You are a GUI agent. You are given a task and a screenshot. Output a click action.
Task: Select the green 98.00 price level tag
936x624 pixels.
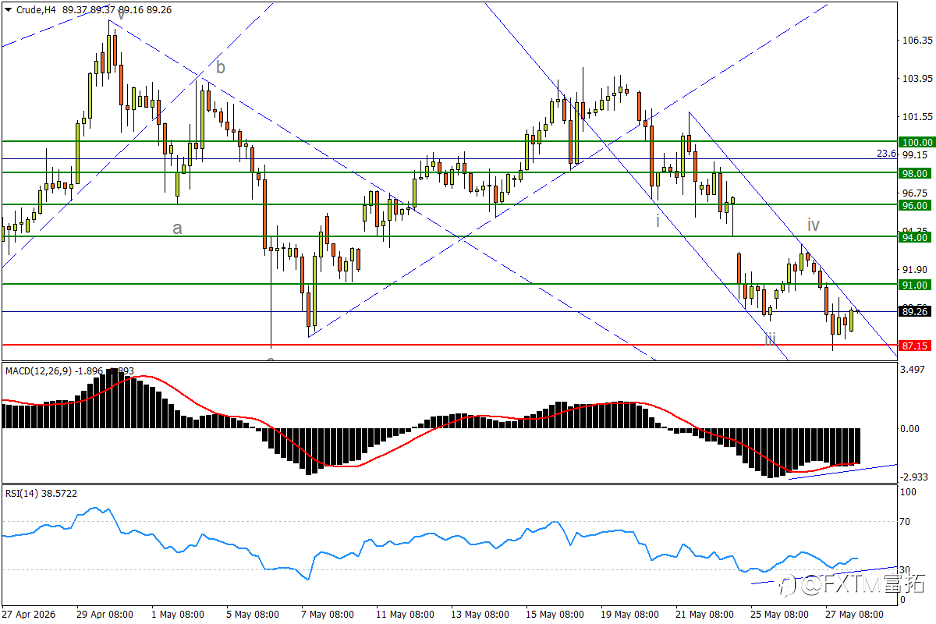(x=916, y=173)
